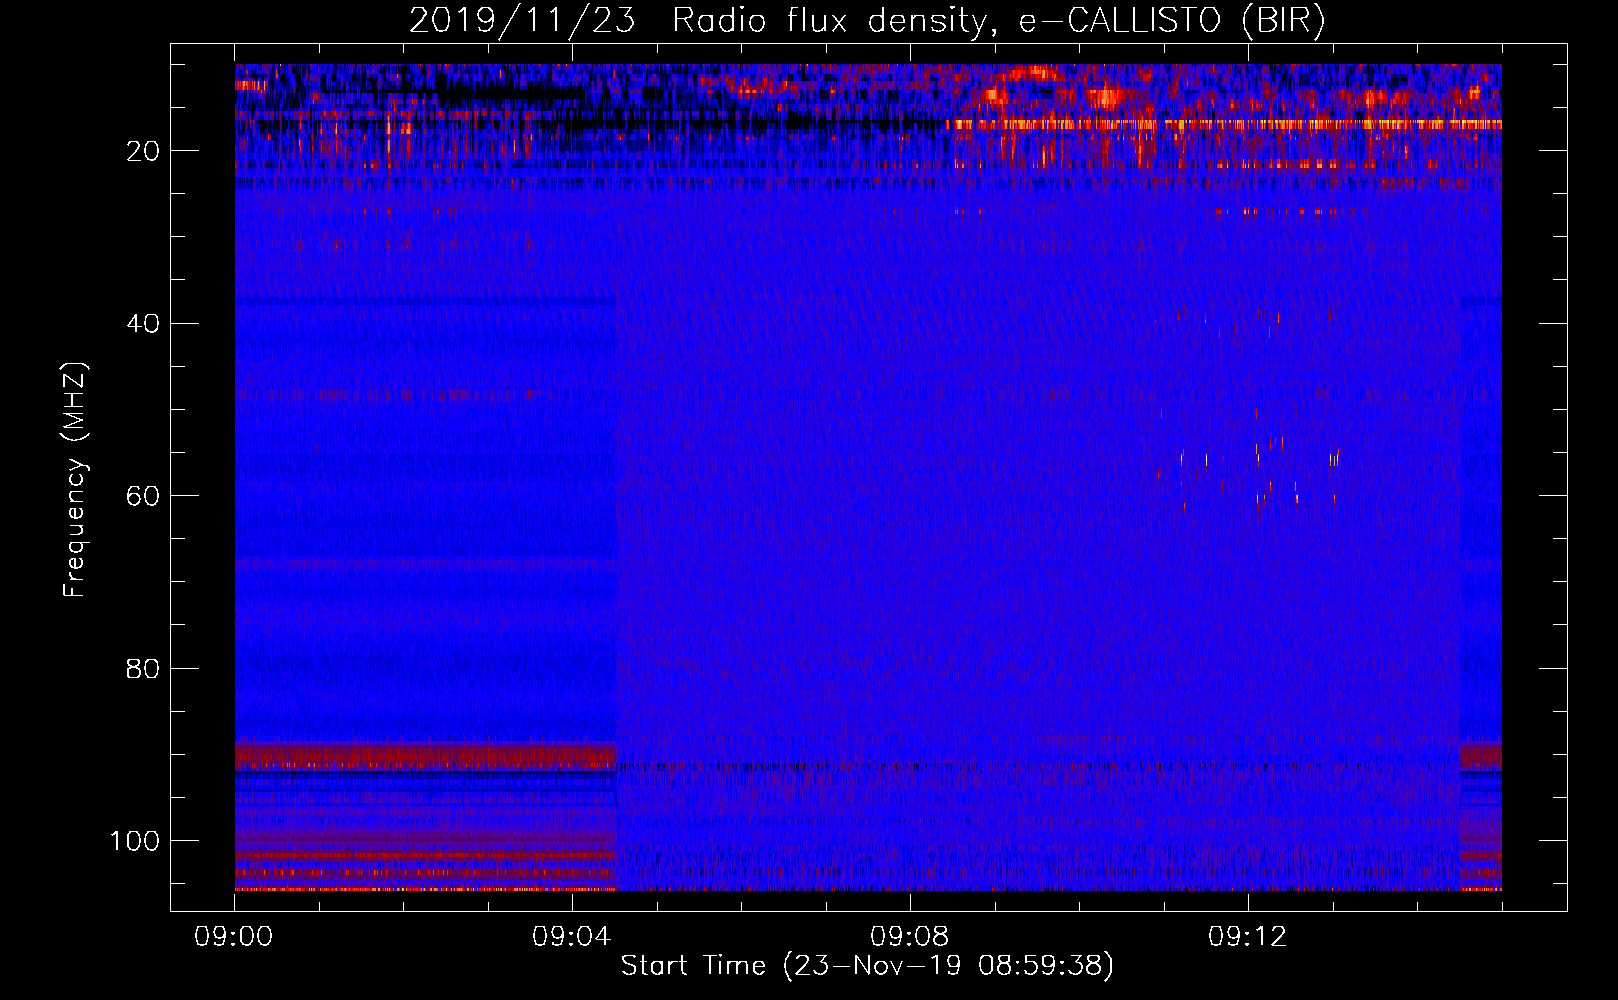The width and height of the screenshot is (1618, 1000).
Task: Click the 'Start Time (23-Nov-19 08:59:38)' label
Action: click(x=867, y=966)
